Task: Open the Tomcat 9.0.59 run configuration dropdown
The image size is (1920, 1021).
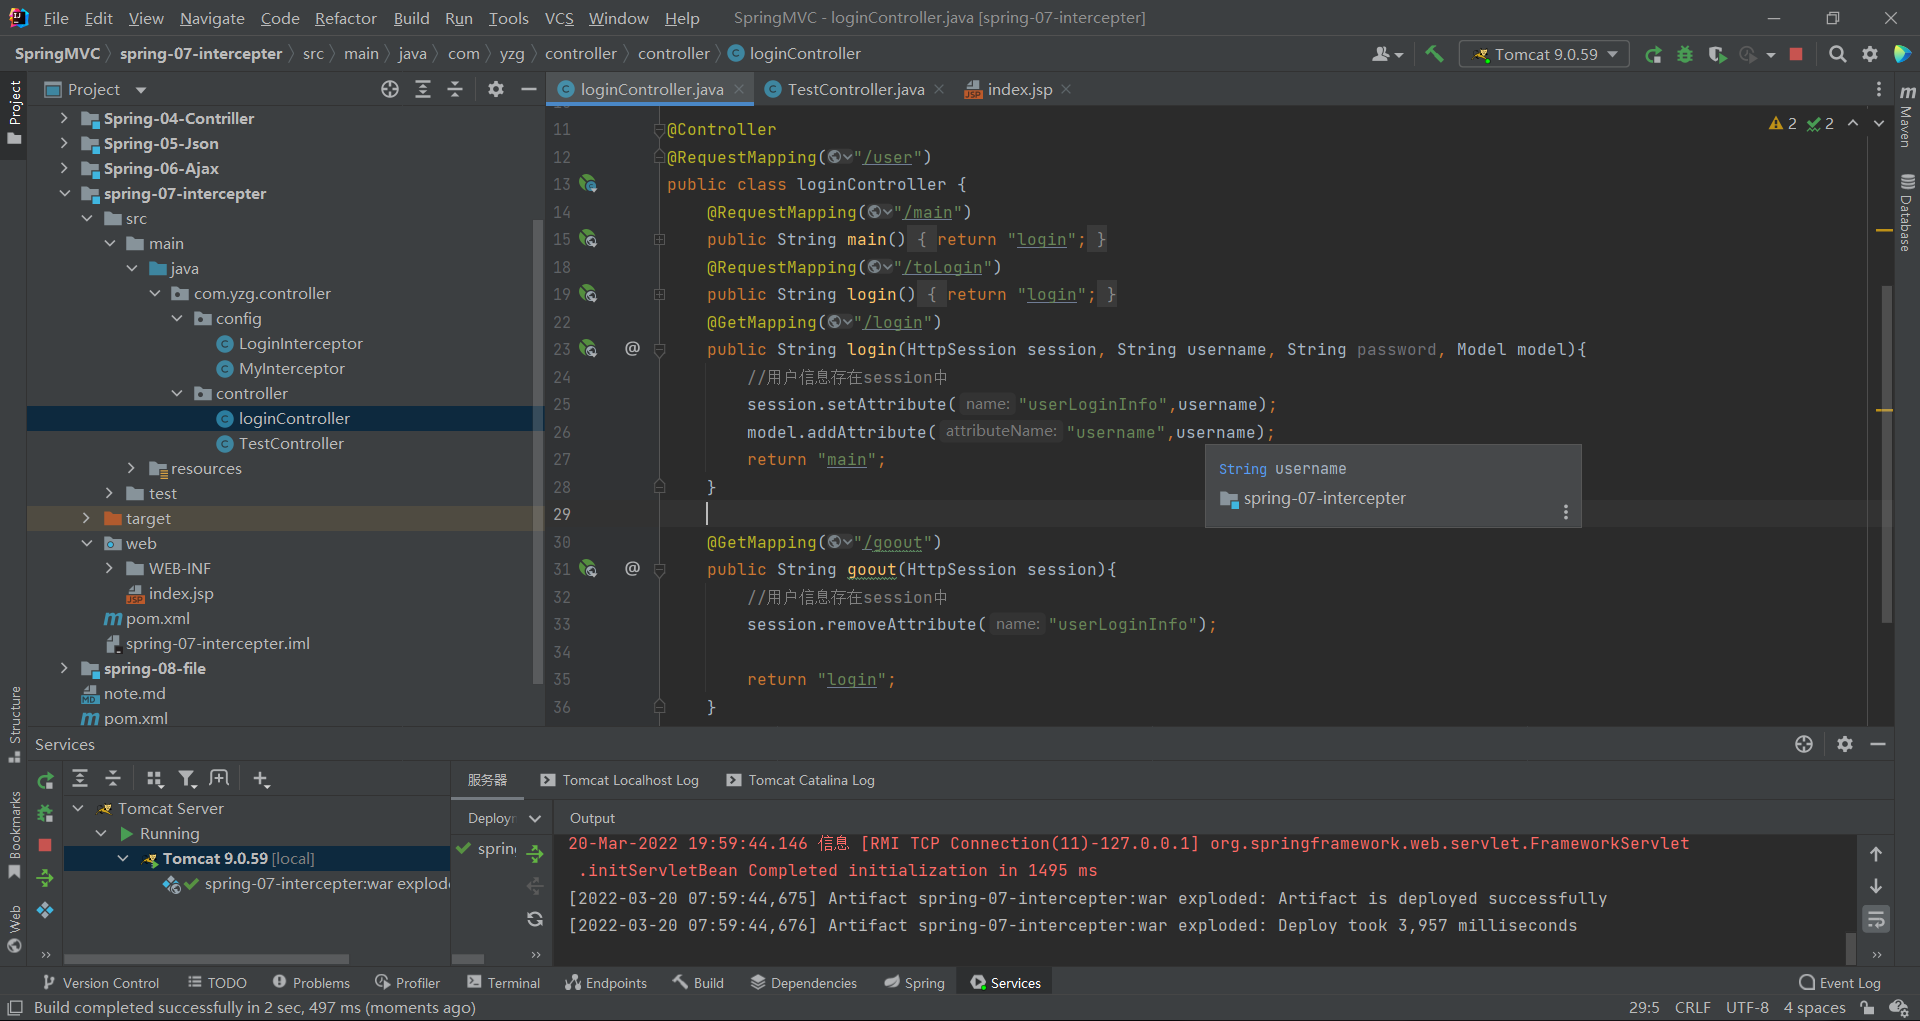Action: (1545, 54)
